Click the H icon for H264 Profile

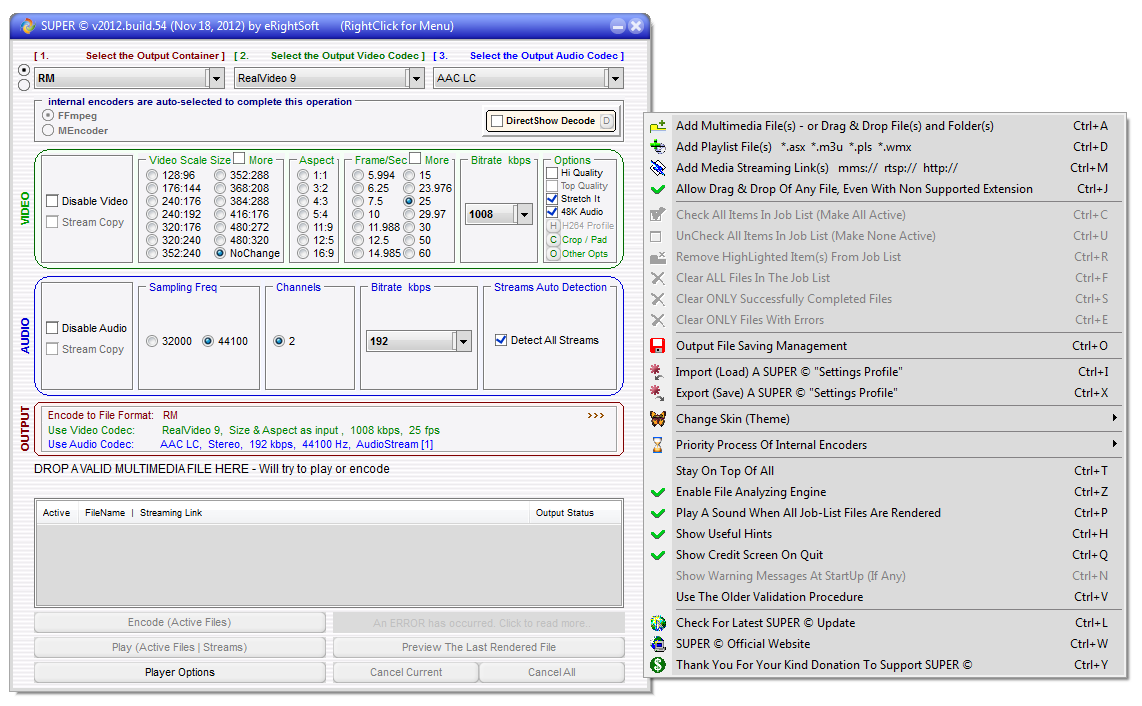click(554, 227)
